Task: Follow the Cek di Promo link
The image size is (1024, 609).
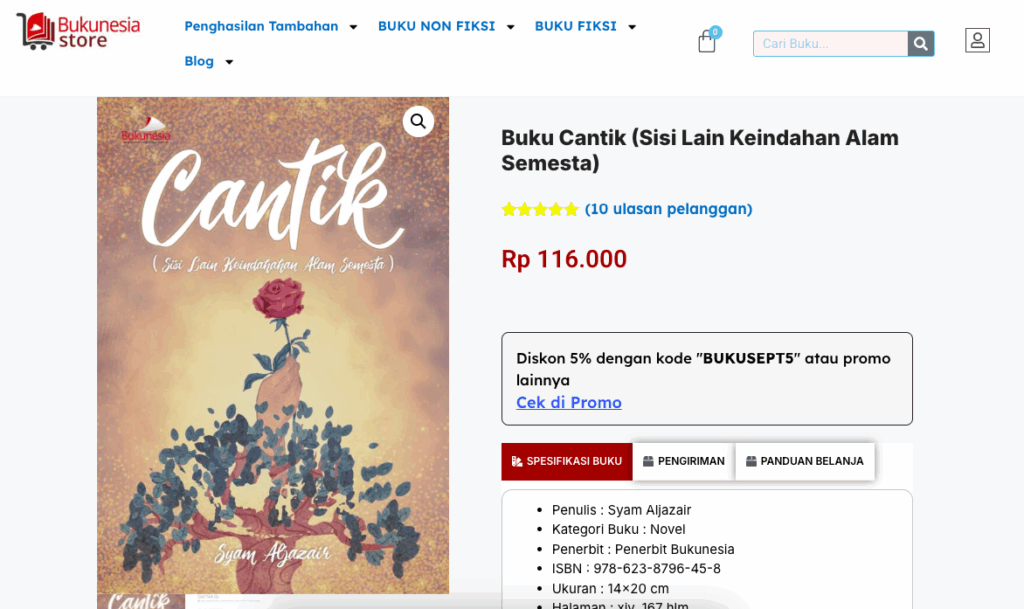Action: coord(569,402)
